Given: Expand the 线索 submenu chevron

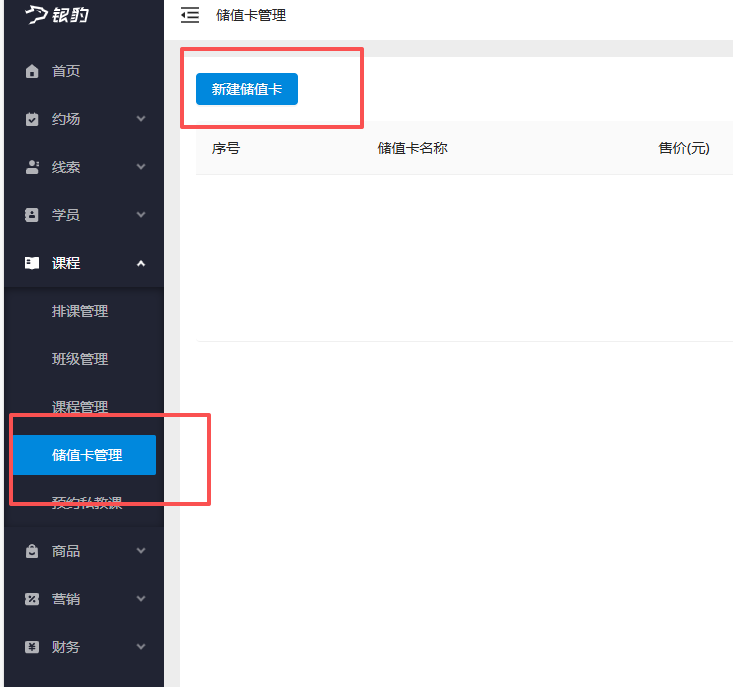Looking at the screenshot, I should [x=141, y=167].
